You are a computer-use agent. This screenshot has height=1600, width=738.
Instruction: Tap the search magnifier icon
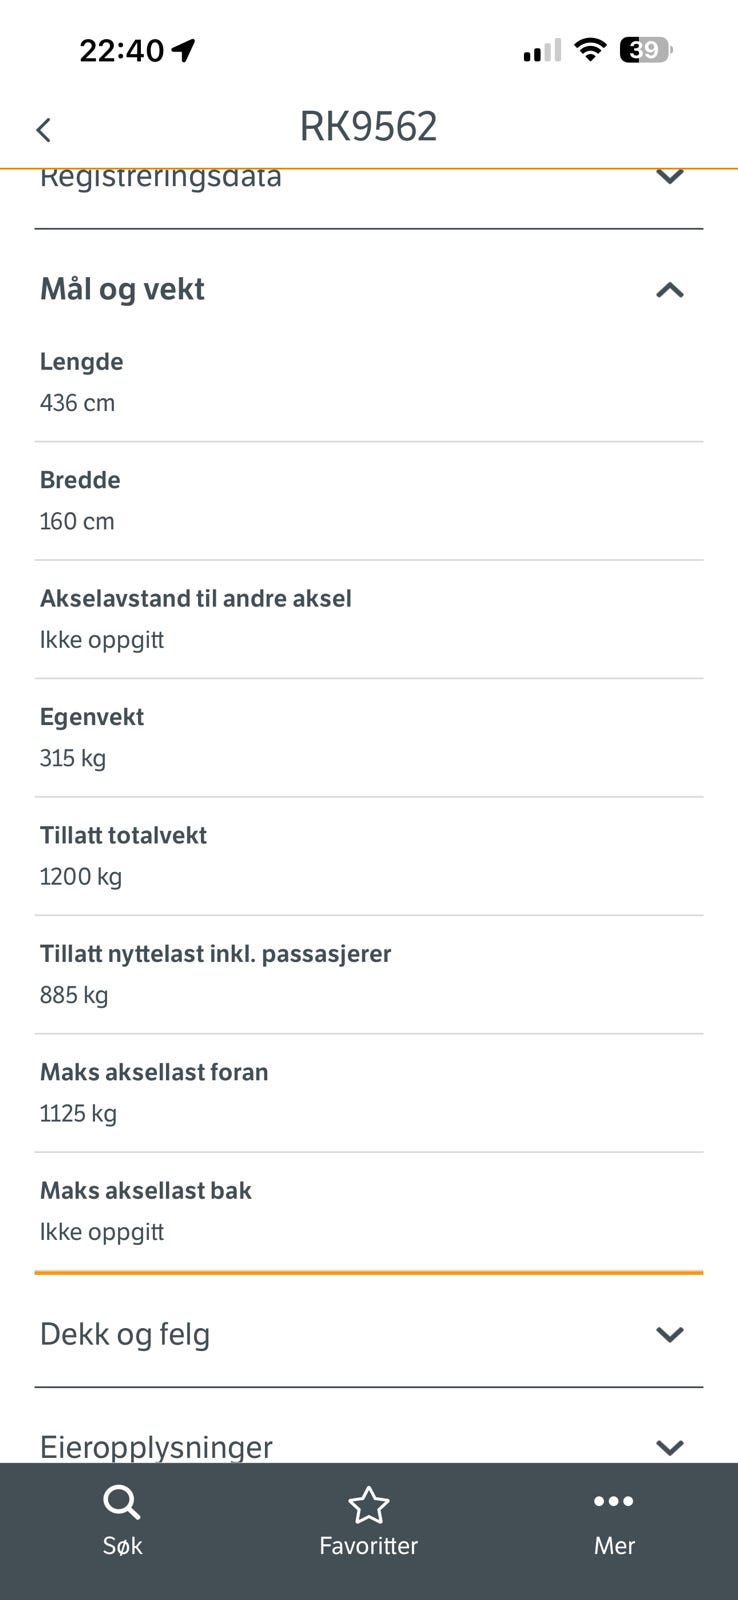point(122,1502)
